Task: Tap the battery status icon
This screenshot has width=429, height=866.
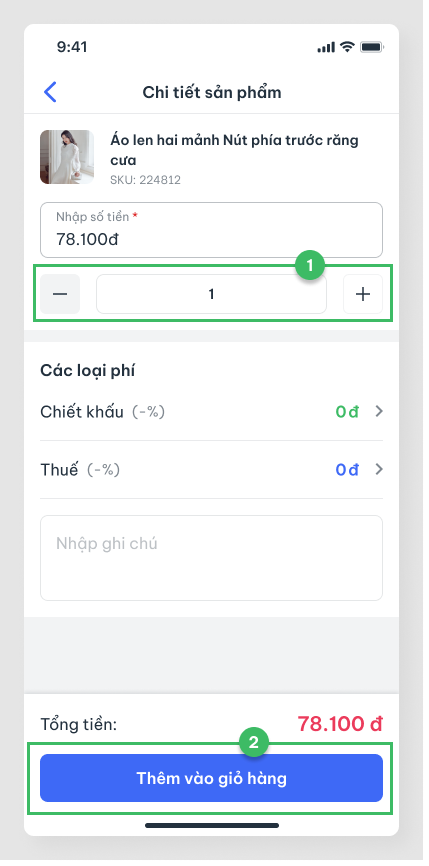Action: pos(372,47)
